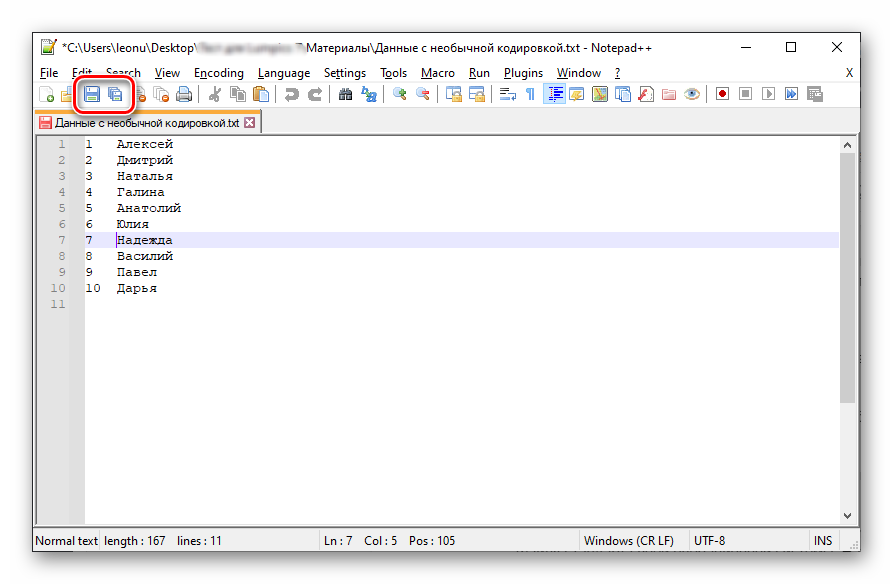Expand the Language menu
The image size is (893, 584).
(x=283, y=73)
